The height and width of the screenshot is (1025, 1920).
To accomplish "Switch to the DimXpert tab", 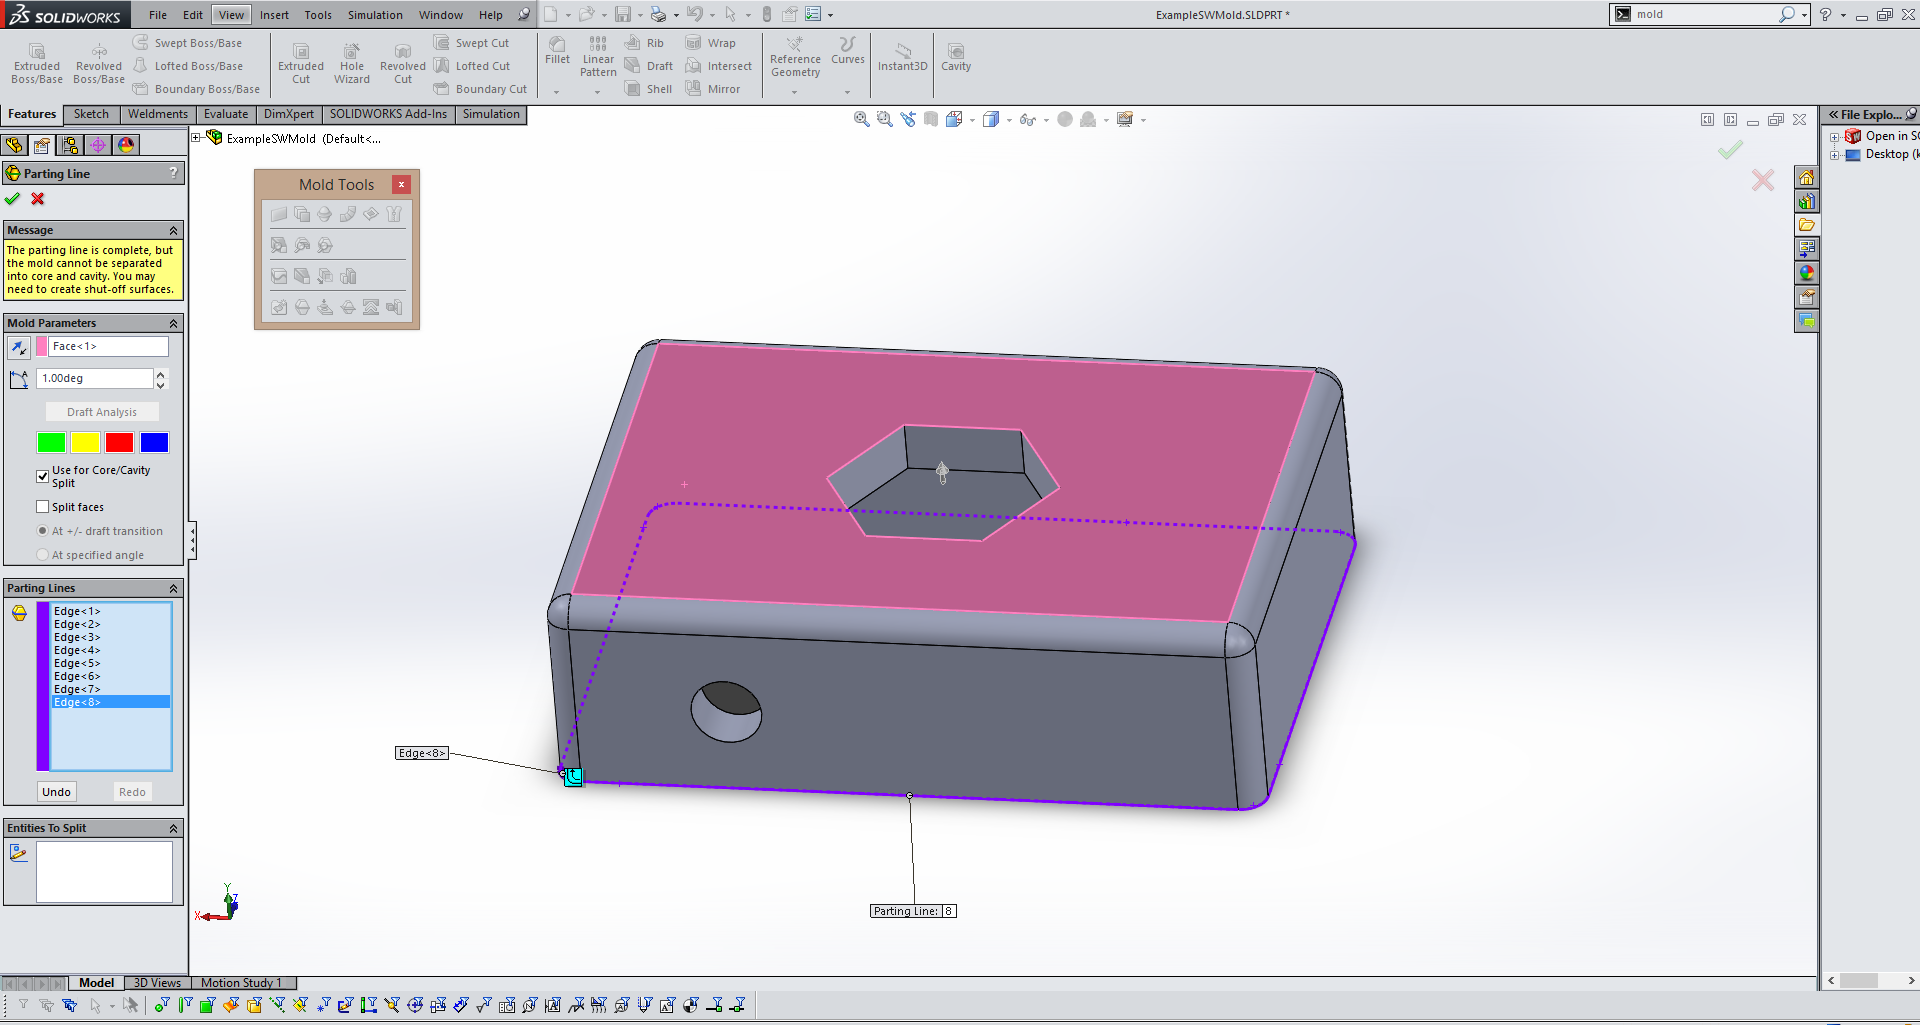I will point(289,114).
